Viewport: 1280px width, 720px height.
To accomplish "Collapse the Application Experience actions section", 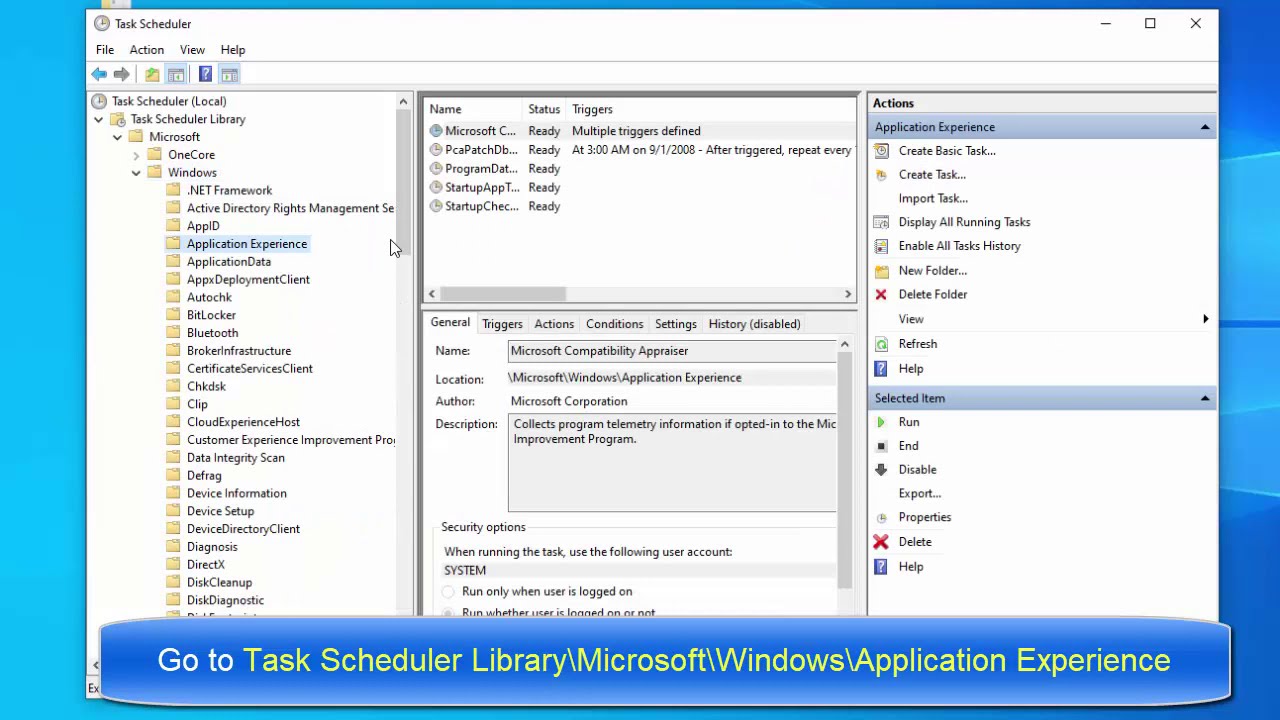I will [1205, 127].
